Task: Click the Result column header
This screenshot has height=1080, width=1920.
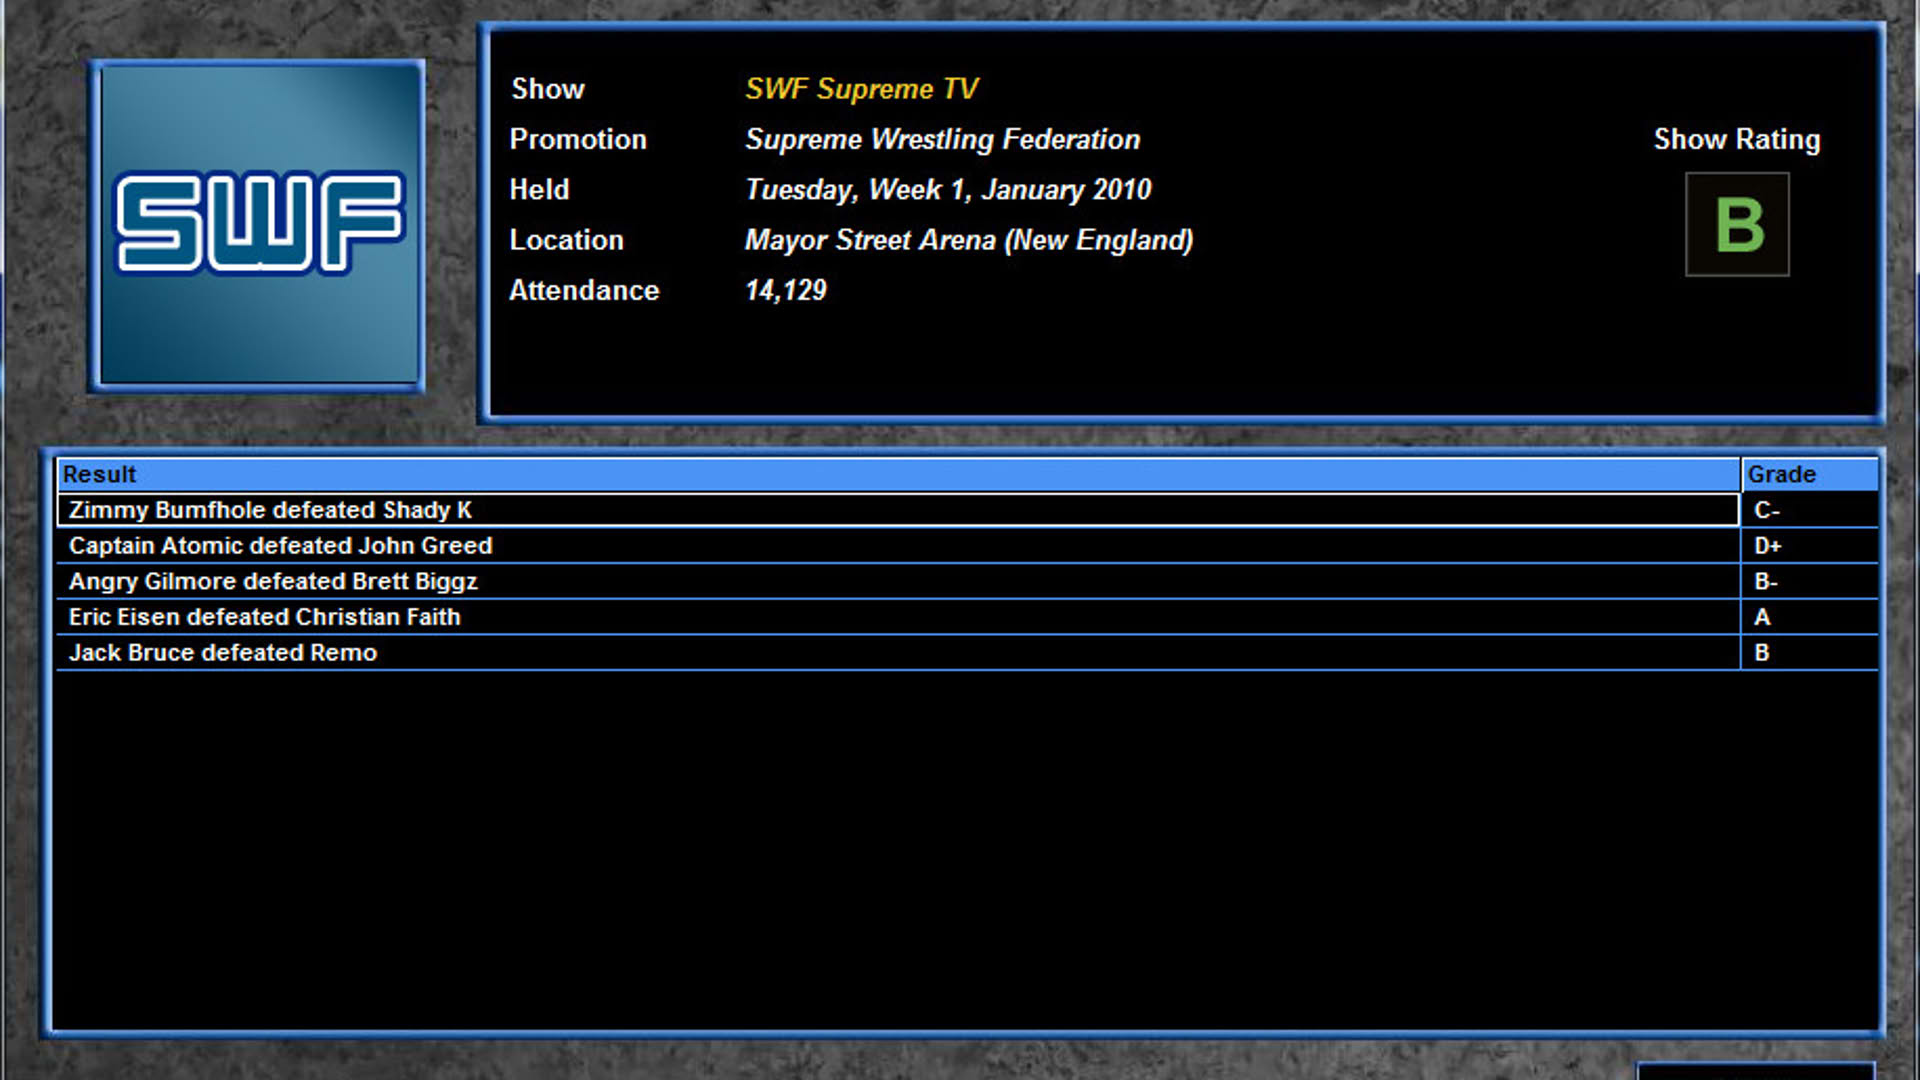Action: point(898,474)
